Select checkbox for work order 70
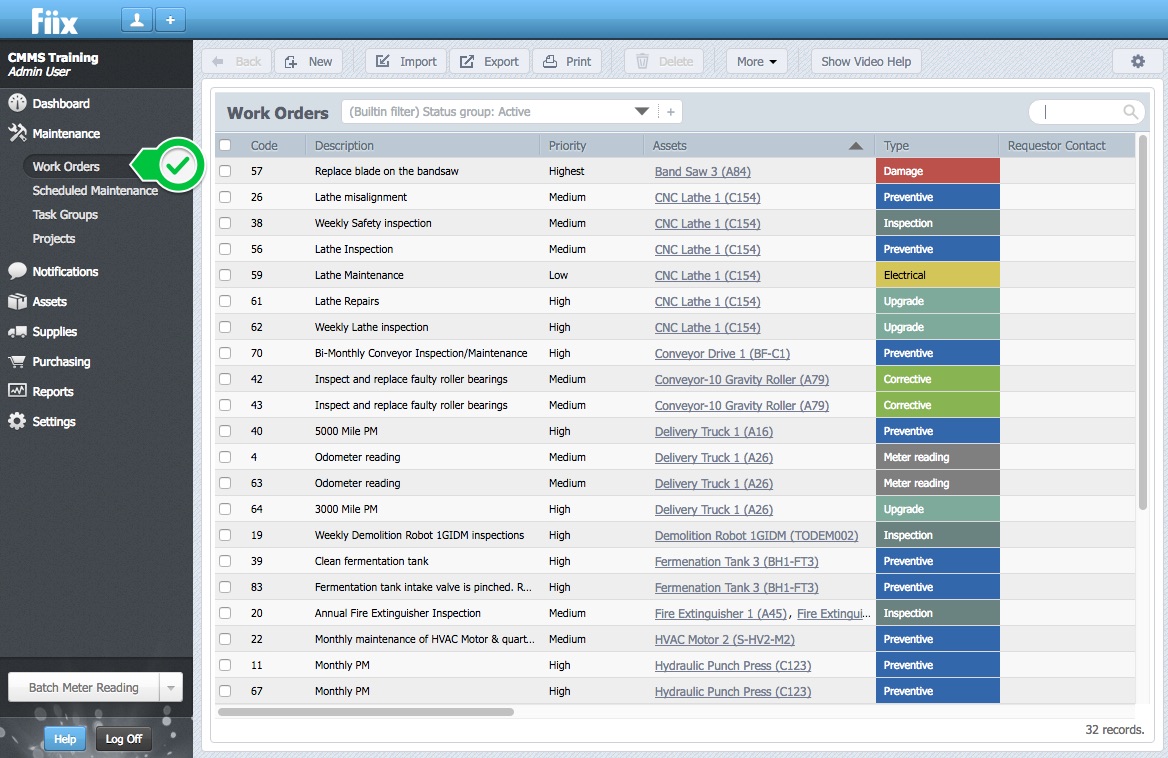Screen dimensions: 1168x758 click(225, 353)
